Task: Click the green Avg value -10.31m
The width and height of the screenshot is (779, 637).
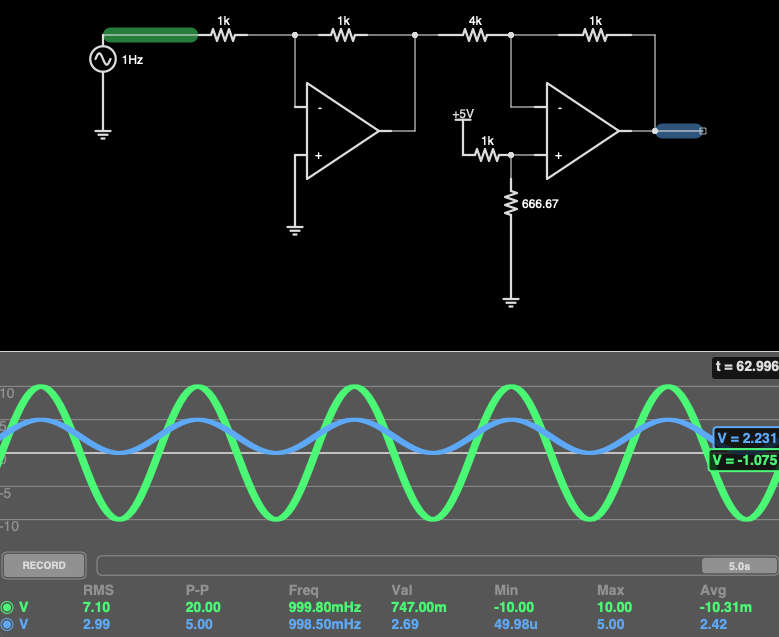Action: click(x=726, y=607)
